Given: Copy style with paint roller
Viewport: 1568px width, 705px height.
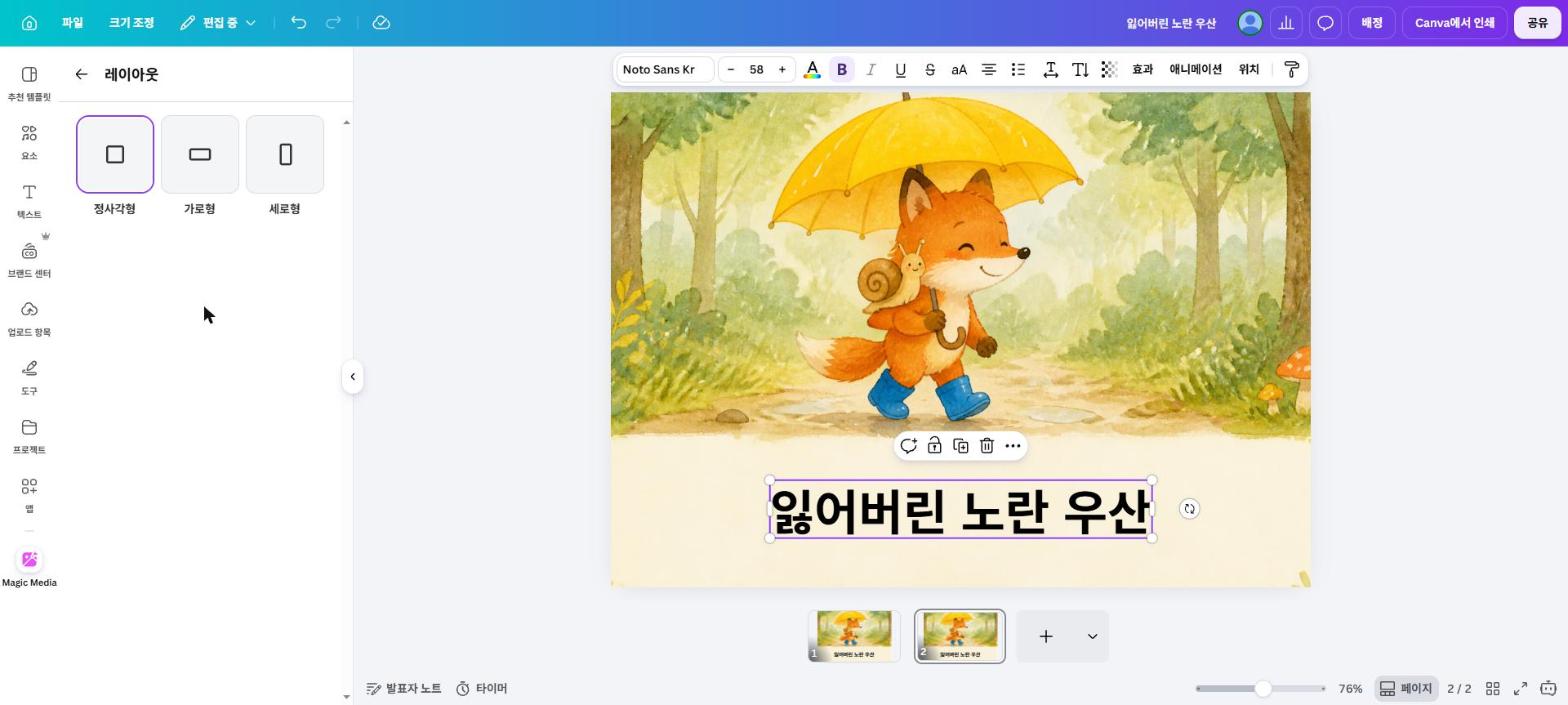Looking at the screenshot, I should tap(1291, 69).
